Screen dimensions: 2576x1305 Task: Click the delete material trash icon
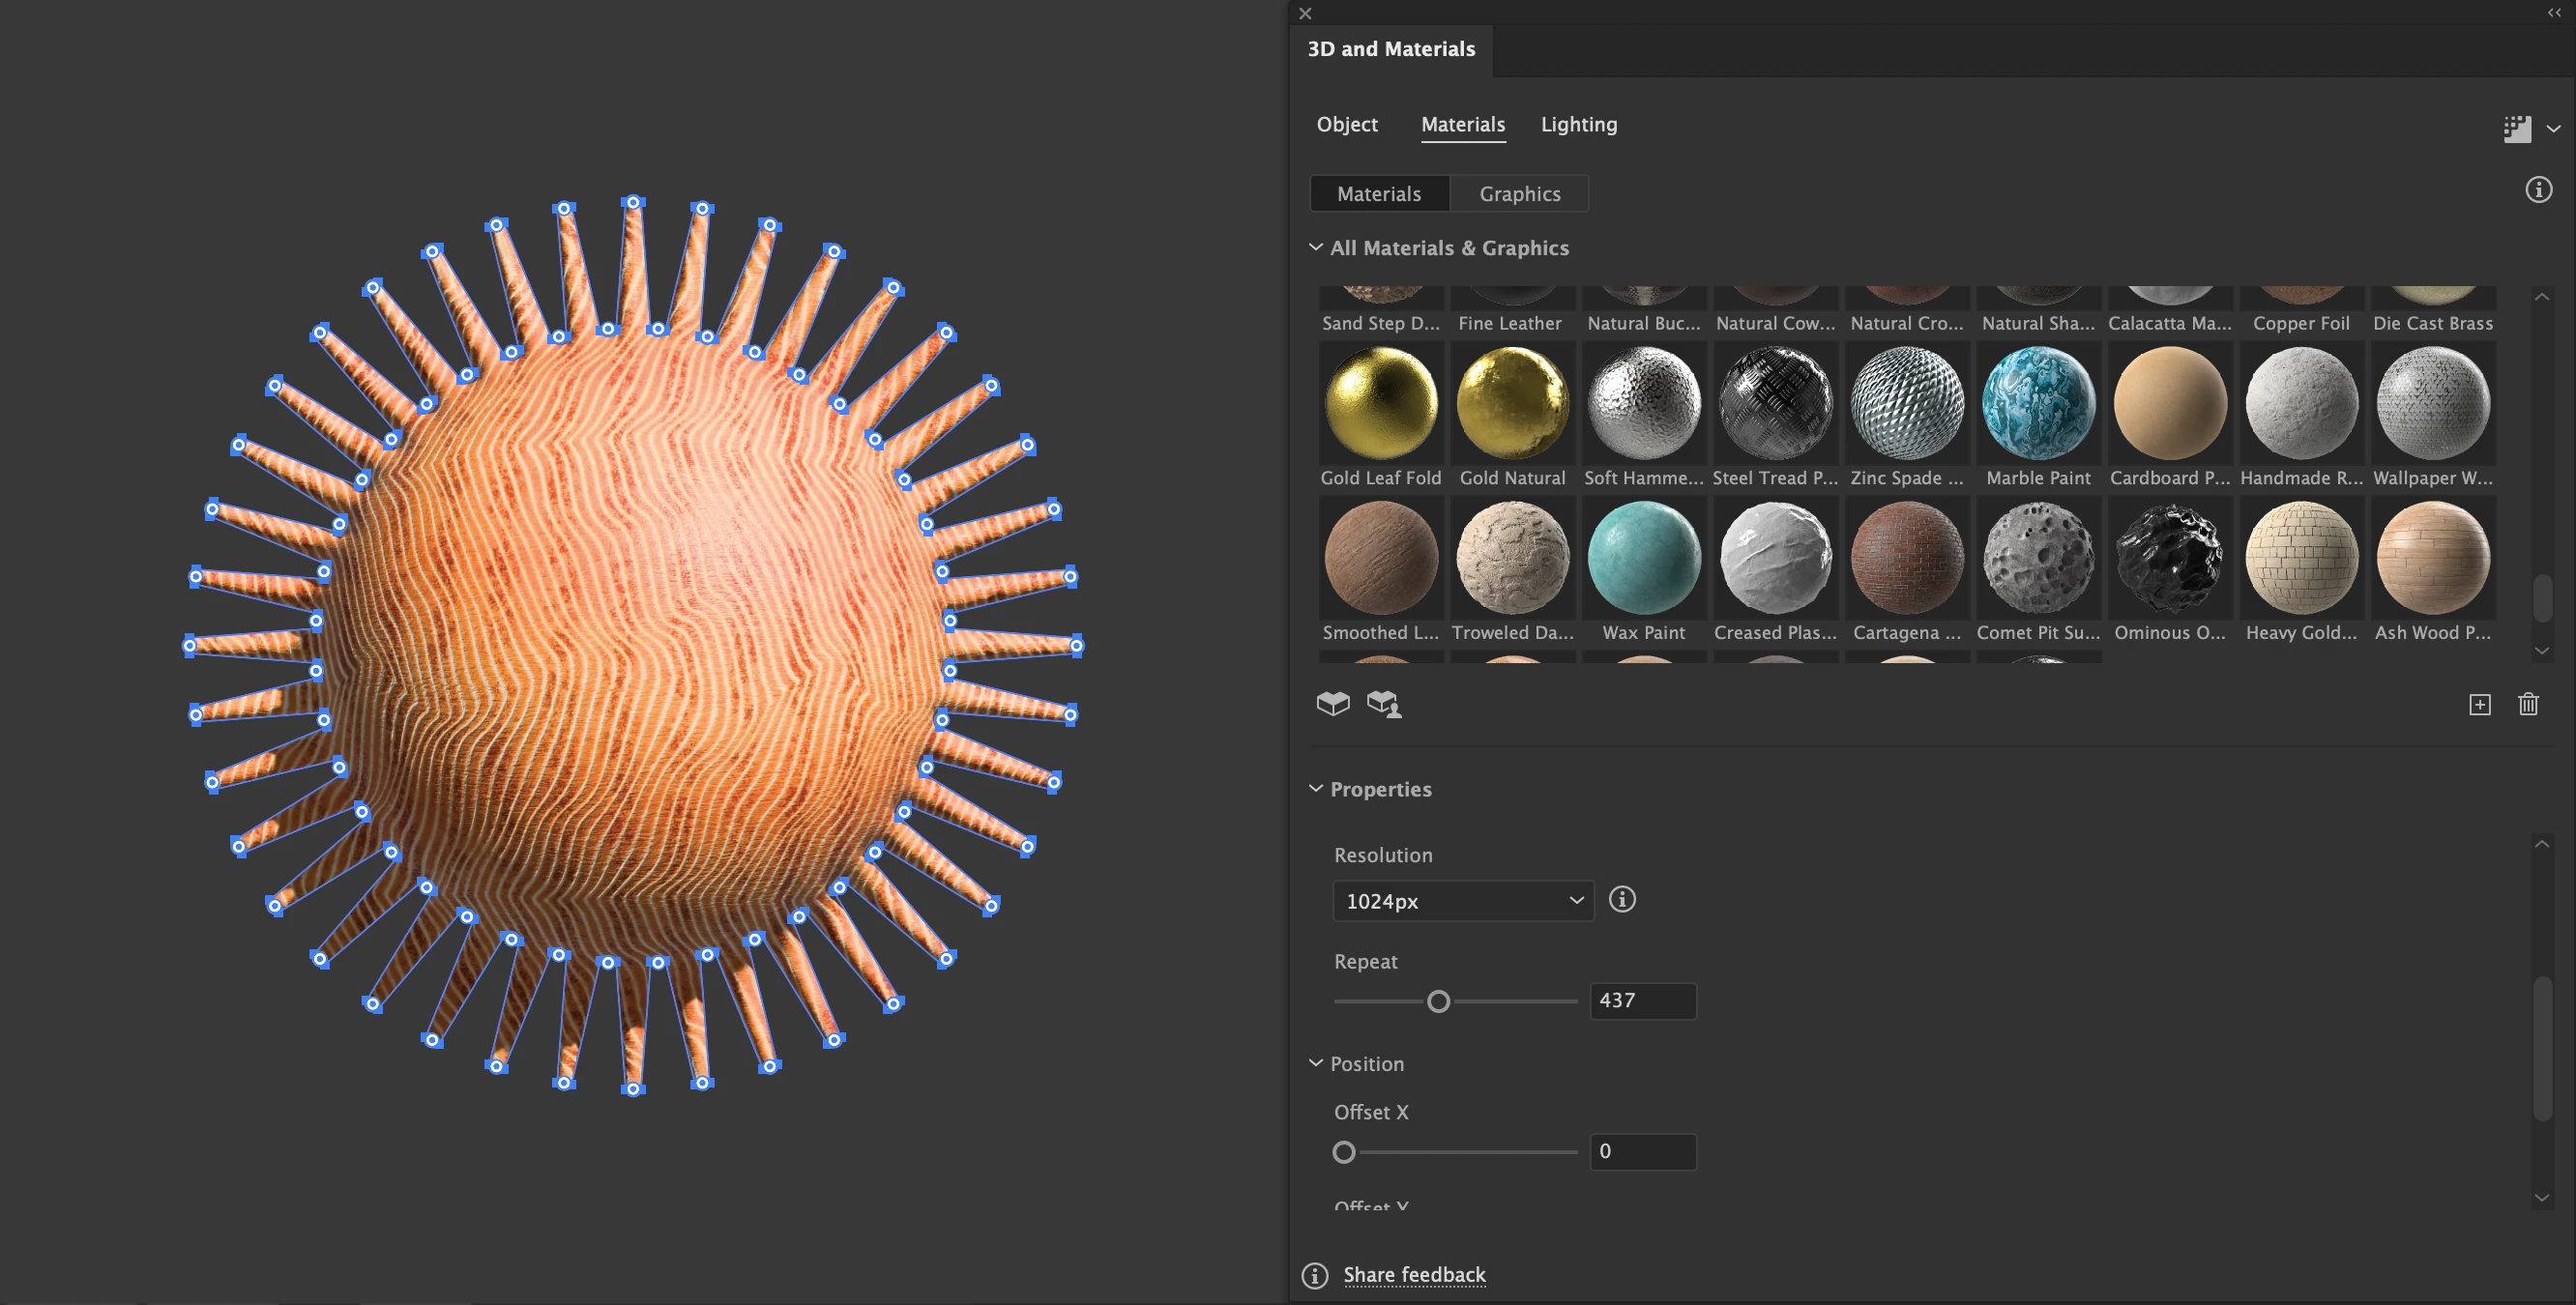(x=2528, y=705)
